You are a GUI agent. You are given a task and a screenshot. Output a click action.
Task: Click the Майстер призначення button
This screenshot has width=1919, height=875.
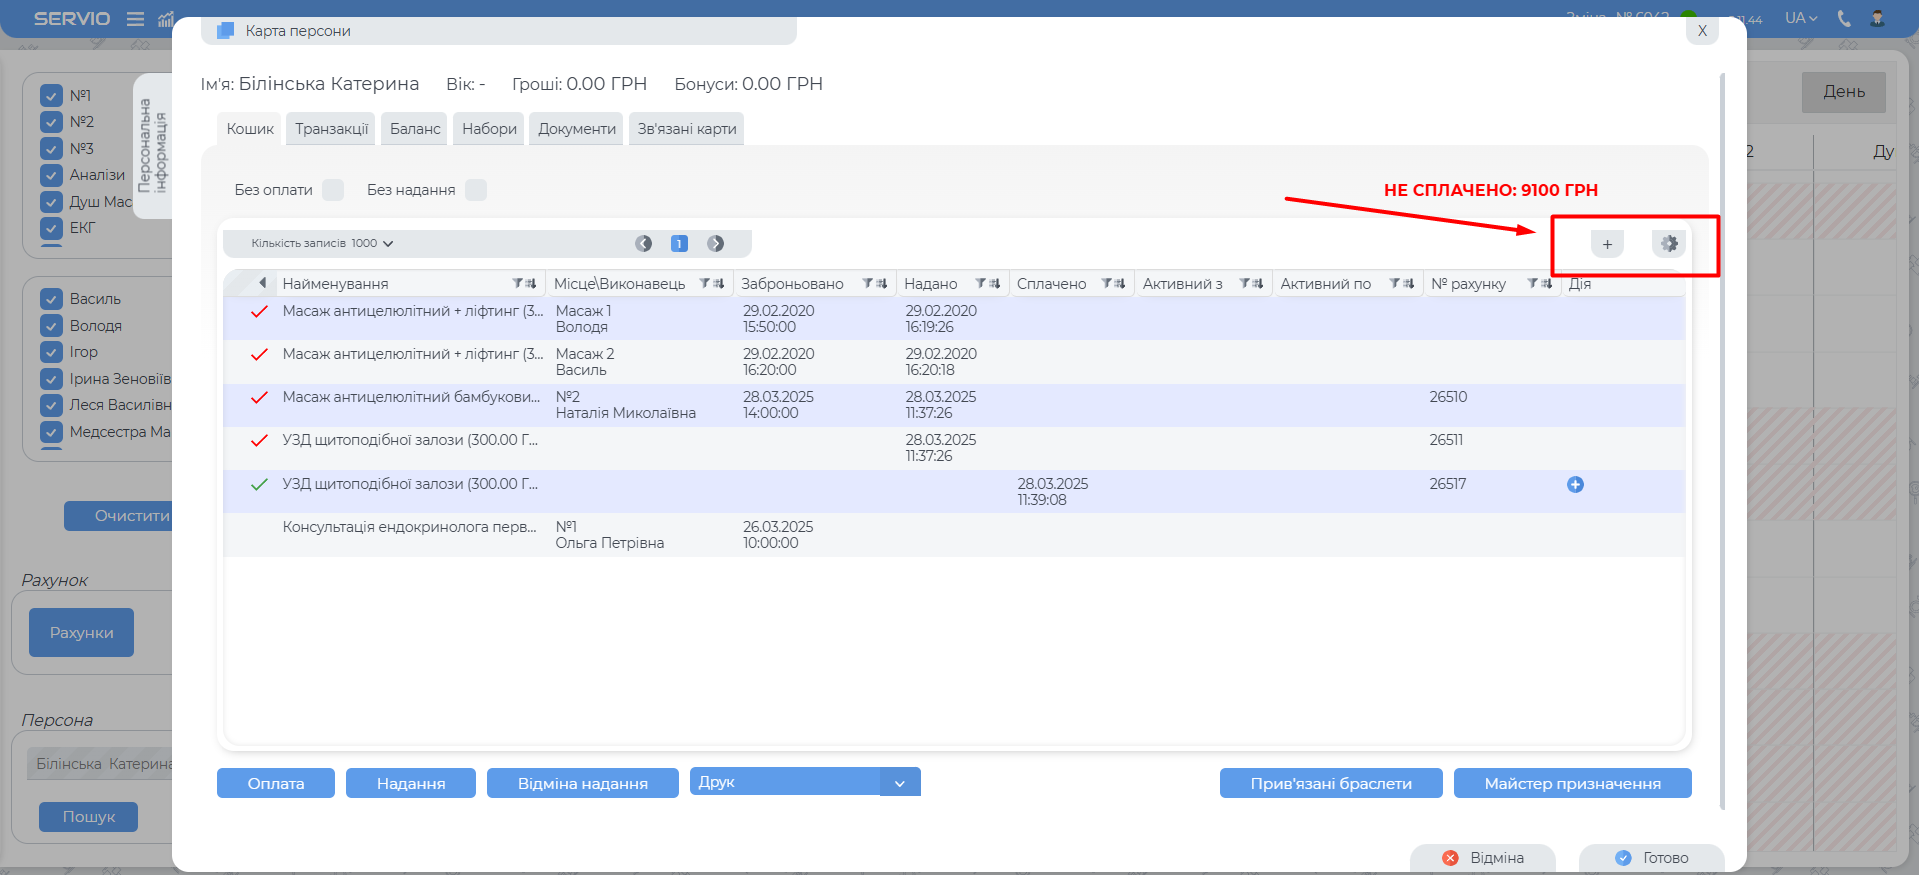point(1572,784)
